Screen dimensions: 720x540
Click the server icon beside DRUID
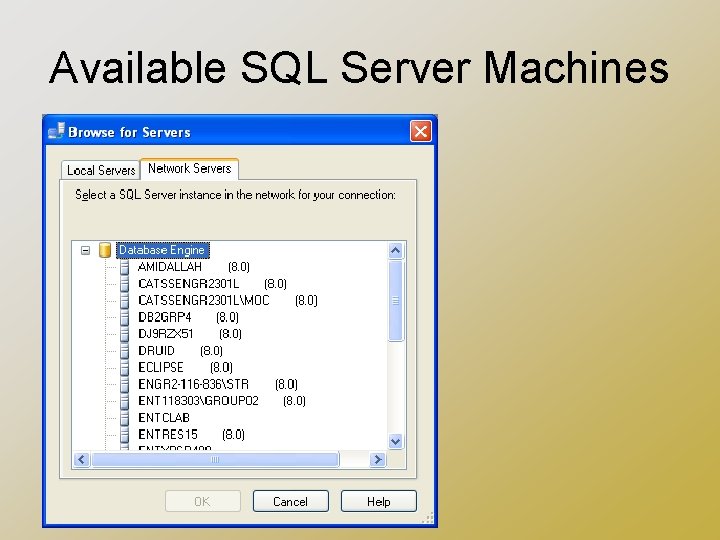coord(124,351)
